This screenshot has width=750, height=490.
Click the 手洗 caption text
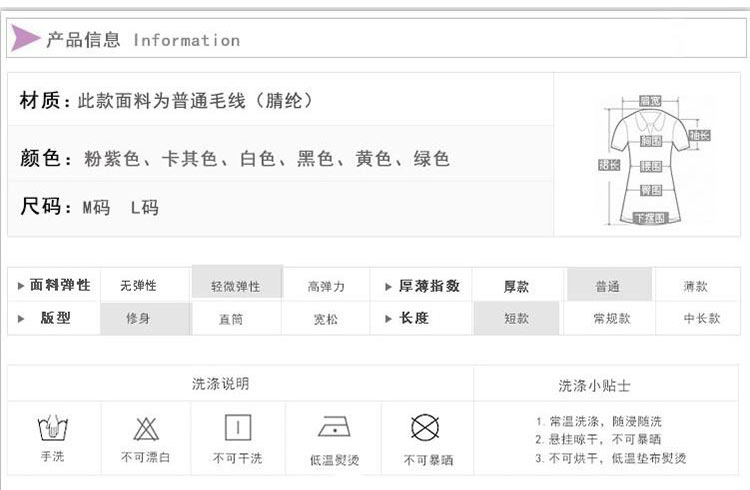[53, 456]
